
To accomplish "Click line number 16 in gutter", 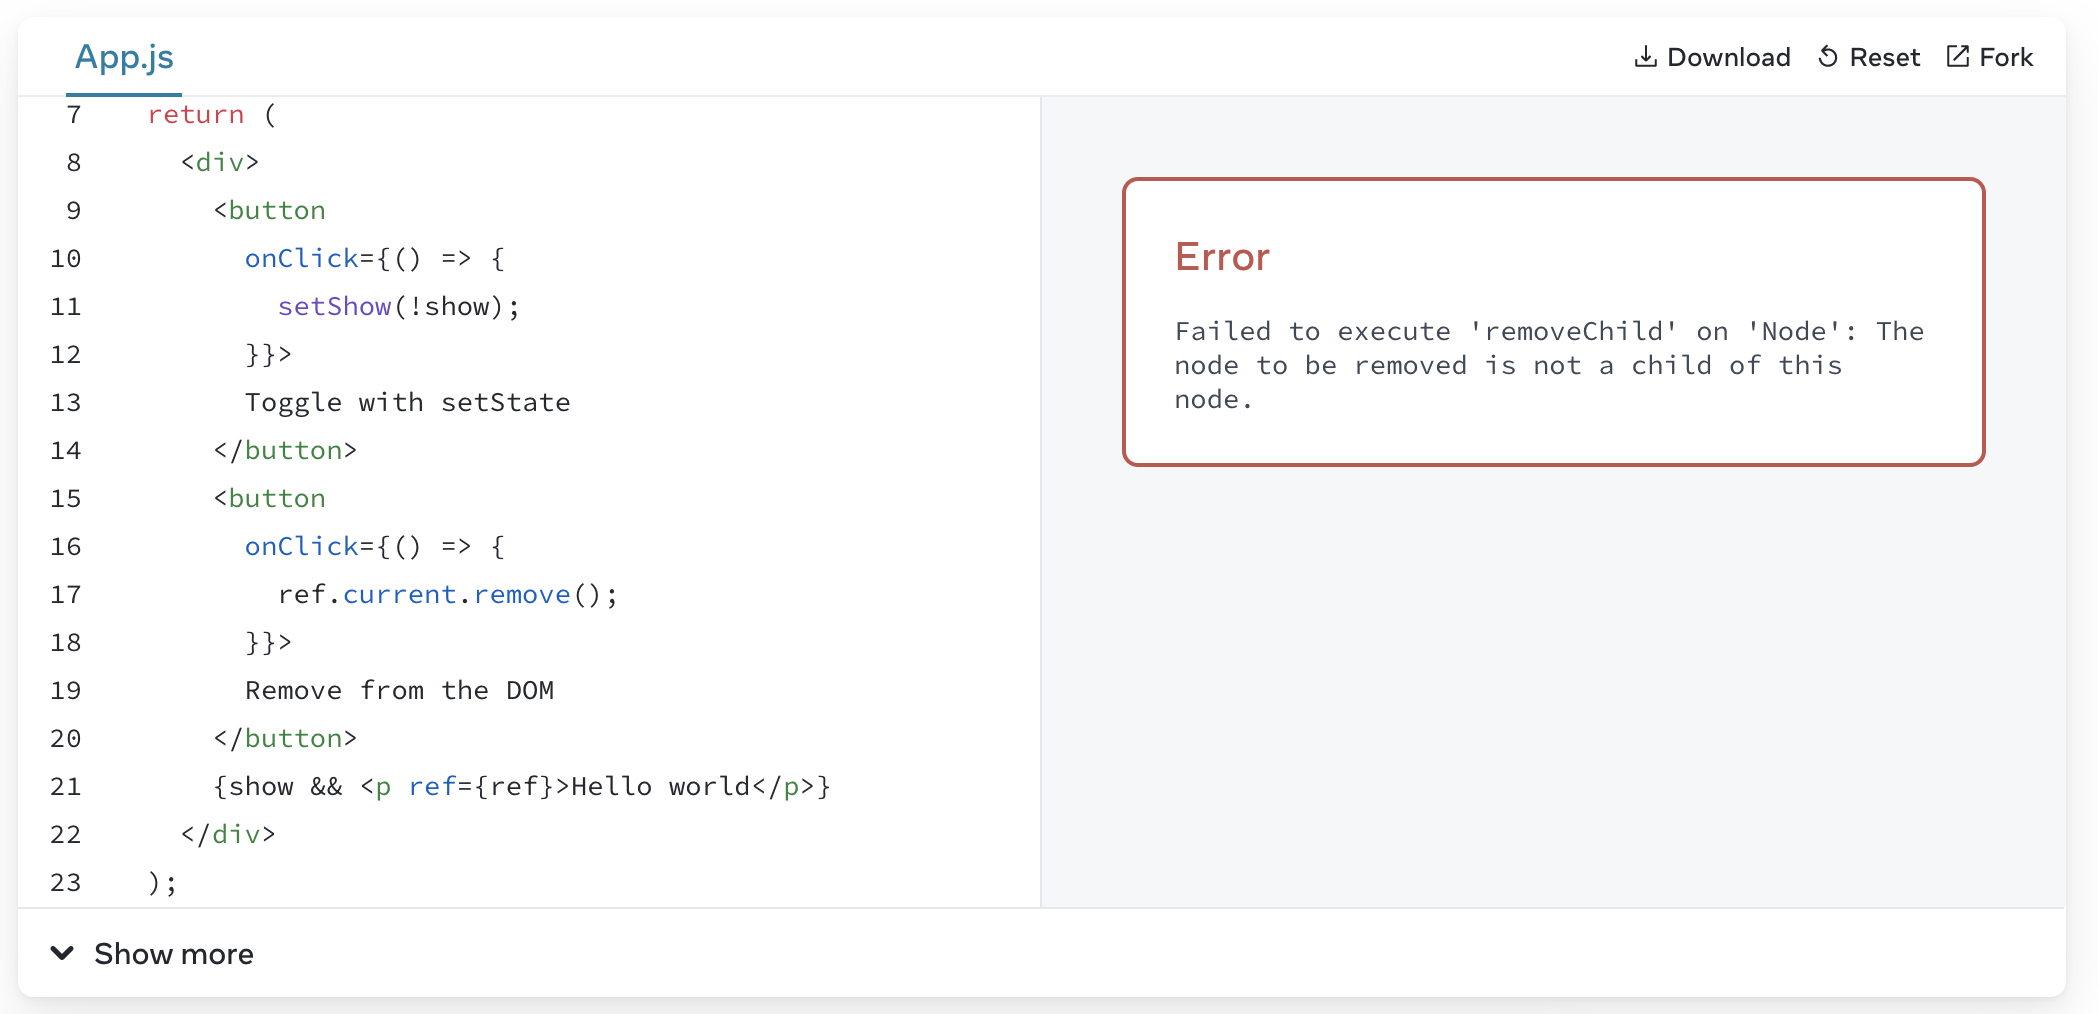I will click(x=66, y=546).
